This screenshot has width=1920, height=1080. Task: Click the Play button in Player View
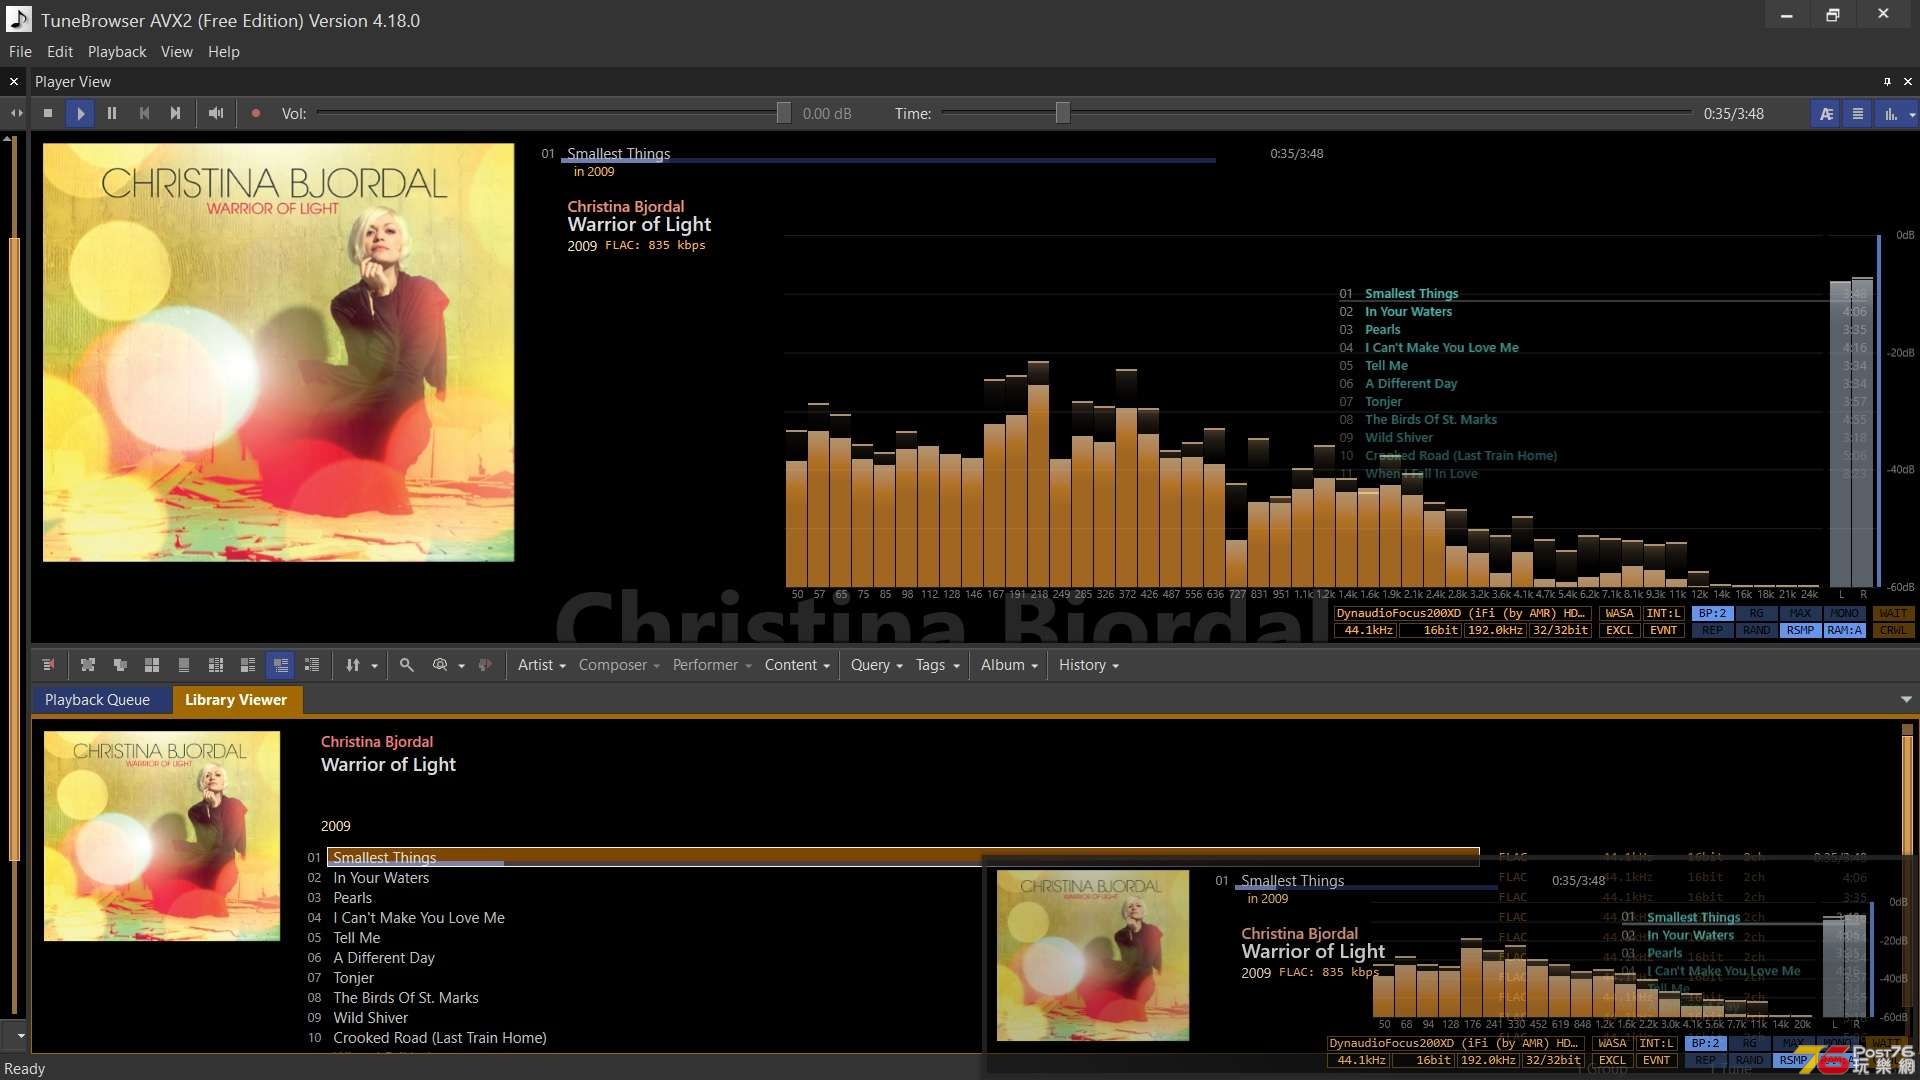tap(80, 113)
